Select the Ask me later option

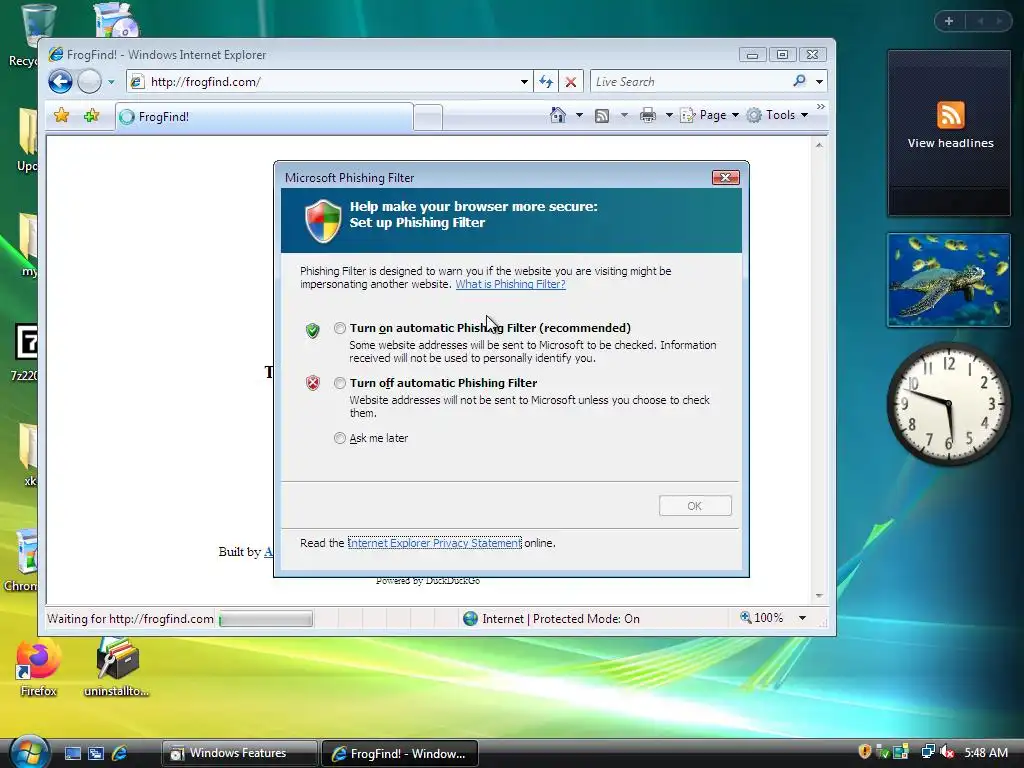340,438
